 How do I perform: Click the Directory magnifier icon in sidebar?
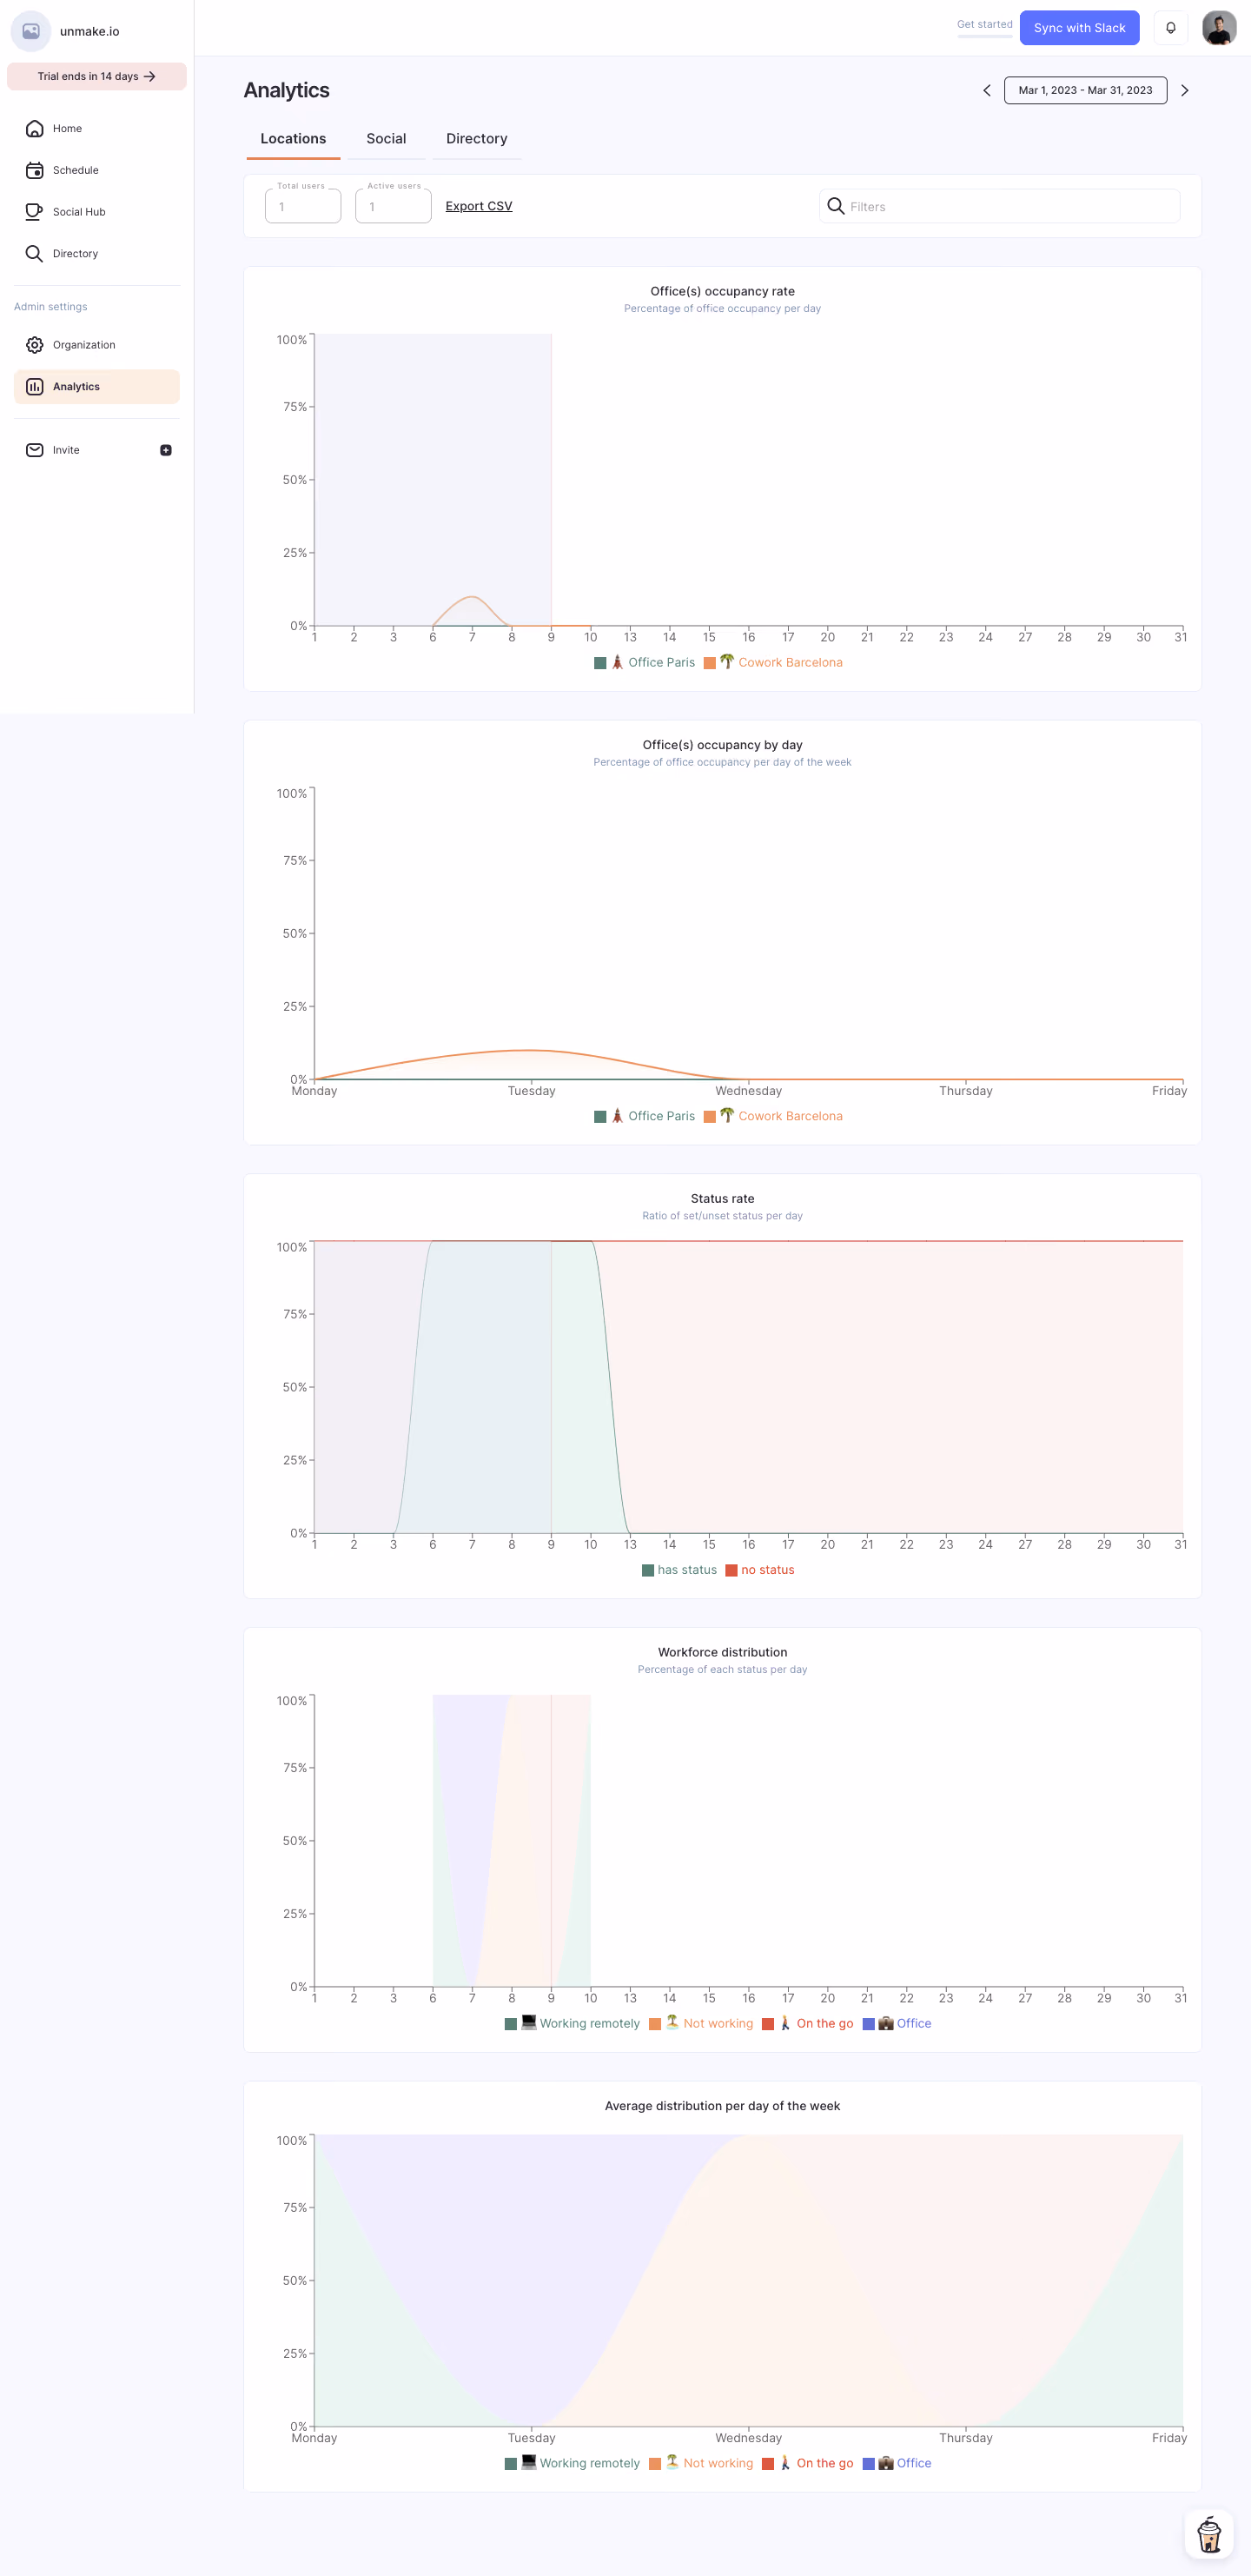[34, 254]
